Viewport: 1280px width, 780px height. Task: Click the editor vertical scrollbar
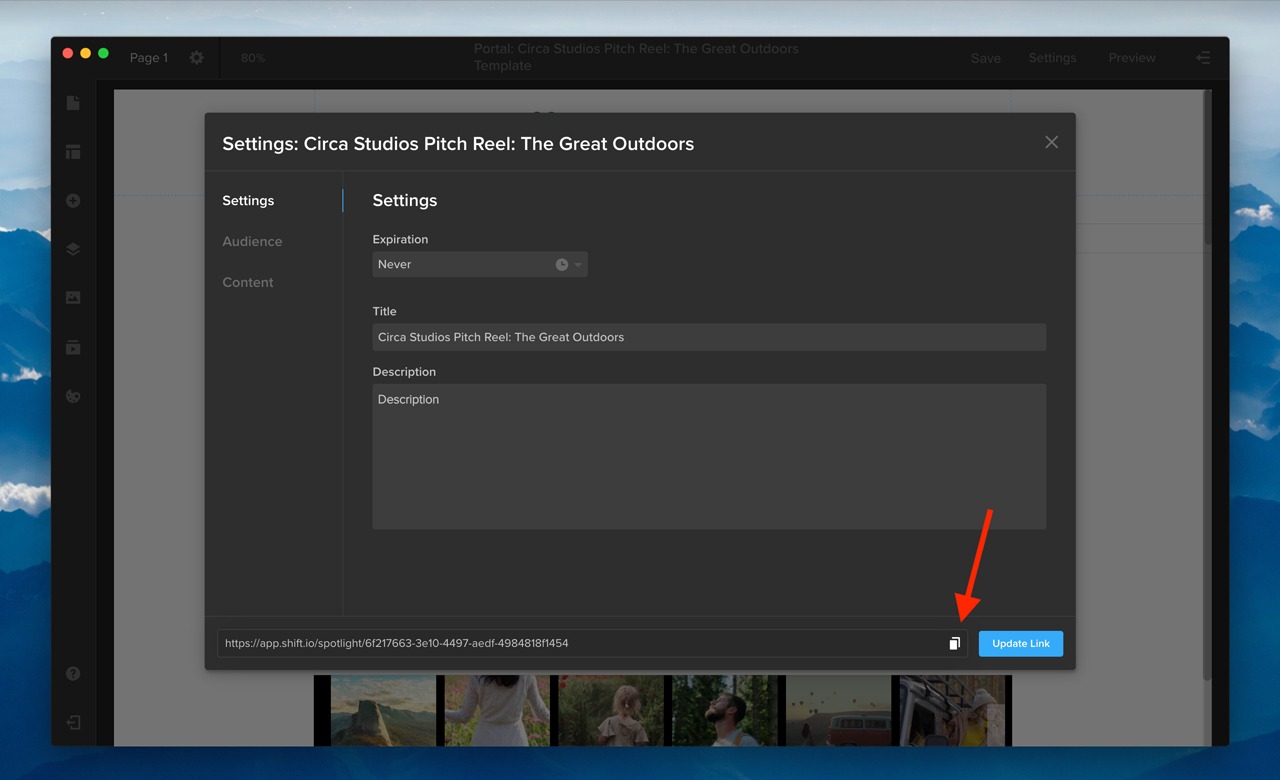[x=1207, y=167]
